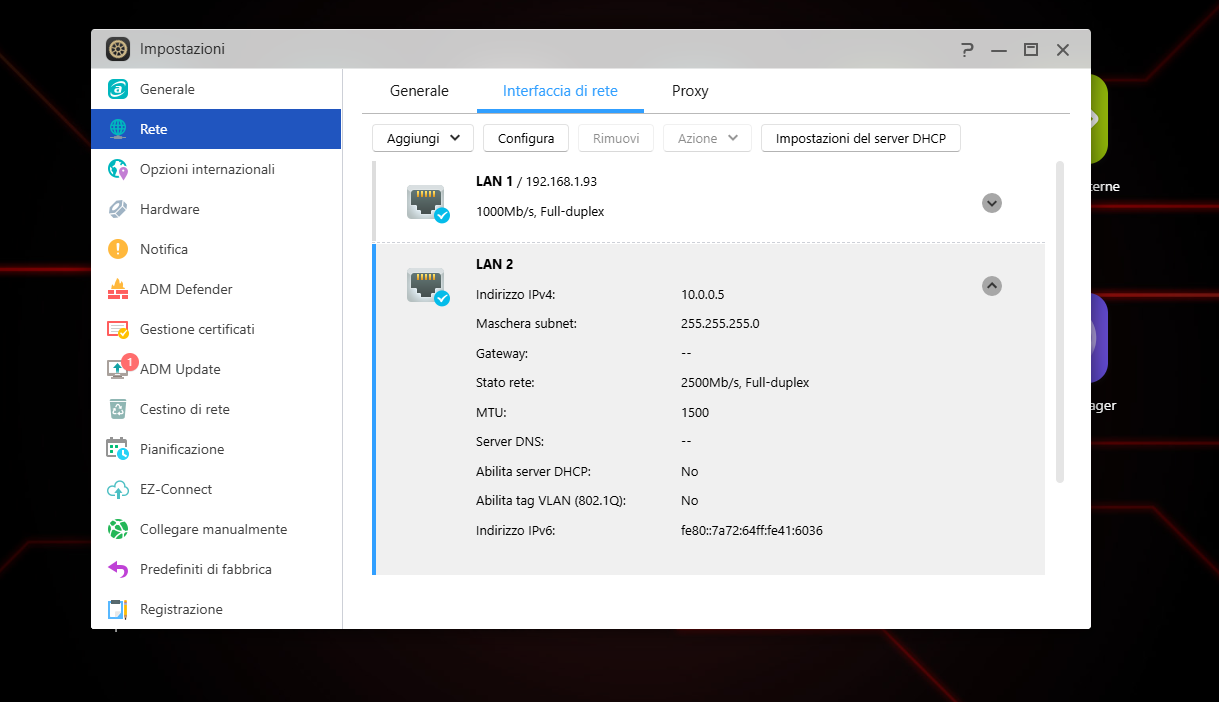Go to Gestione certificati section

click(216, 329)
